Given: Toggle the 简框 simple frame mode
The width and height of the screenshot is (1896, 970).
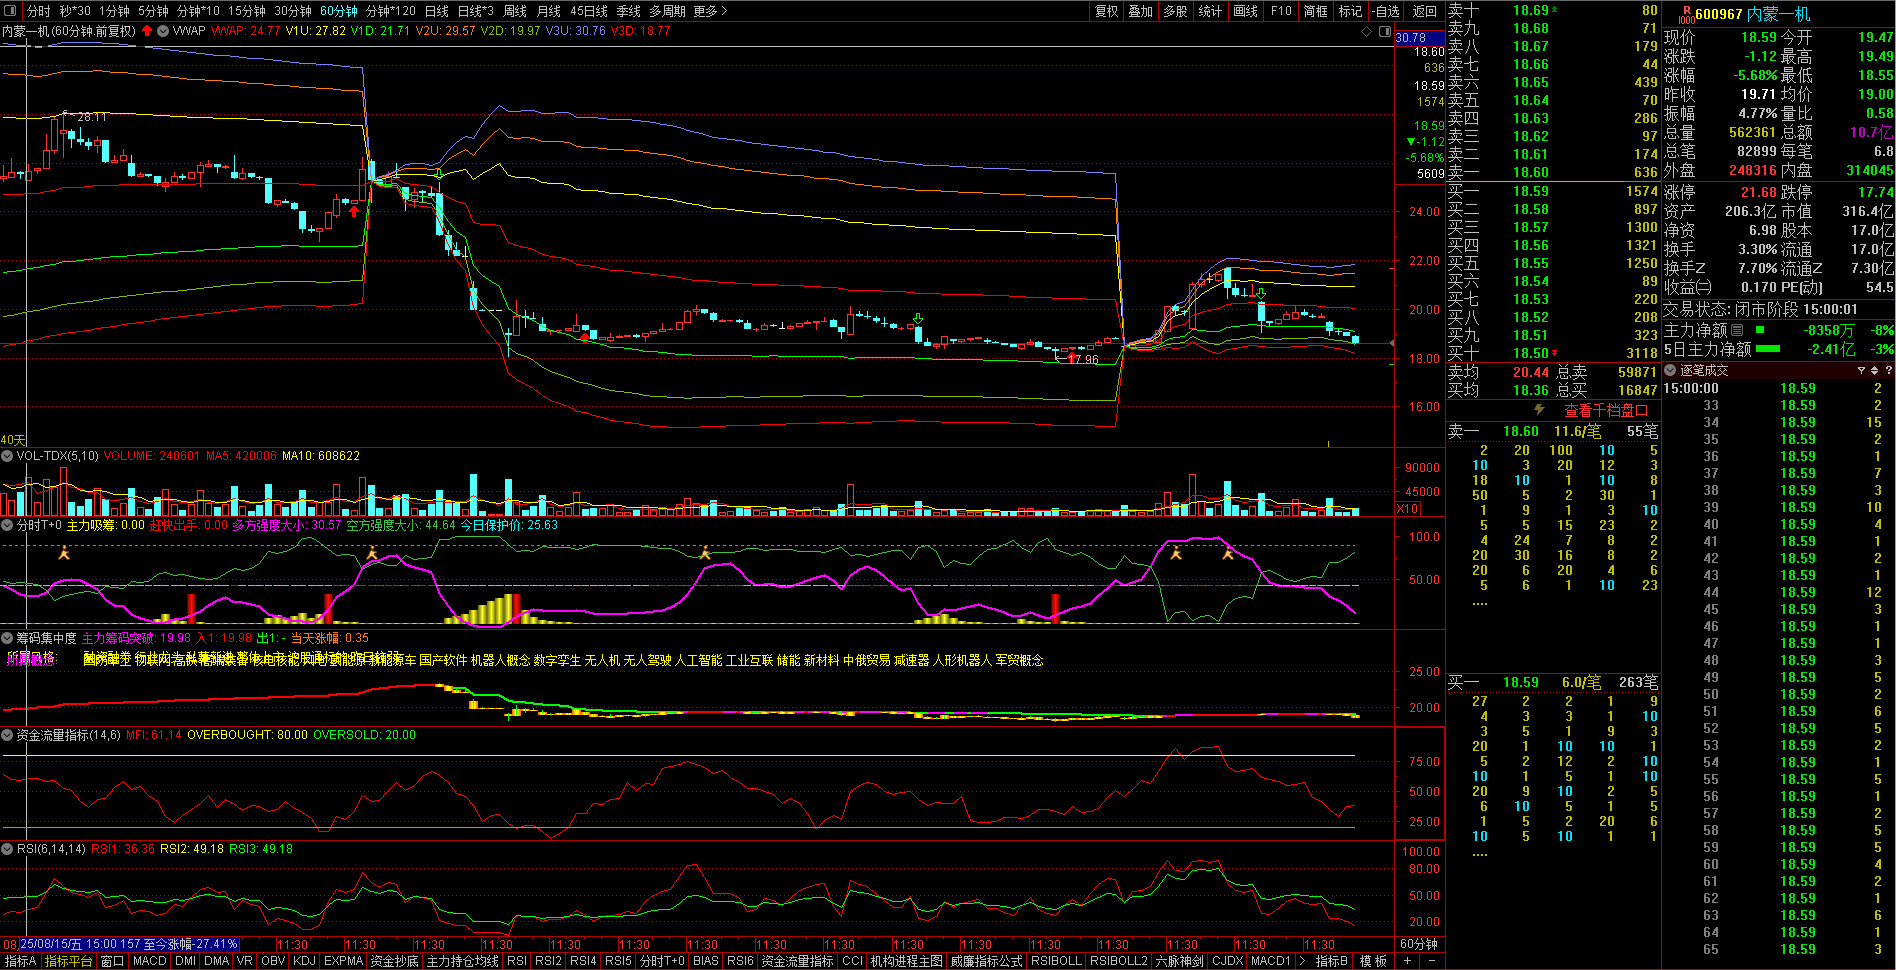Looking at the screenshot, I should [x=1316, y=11].
